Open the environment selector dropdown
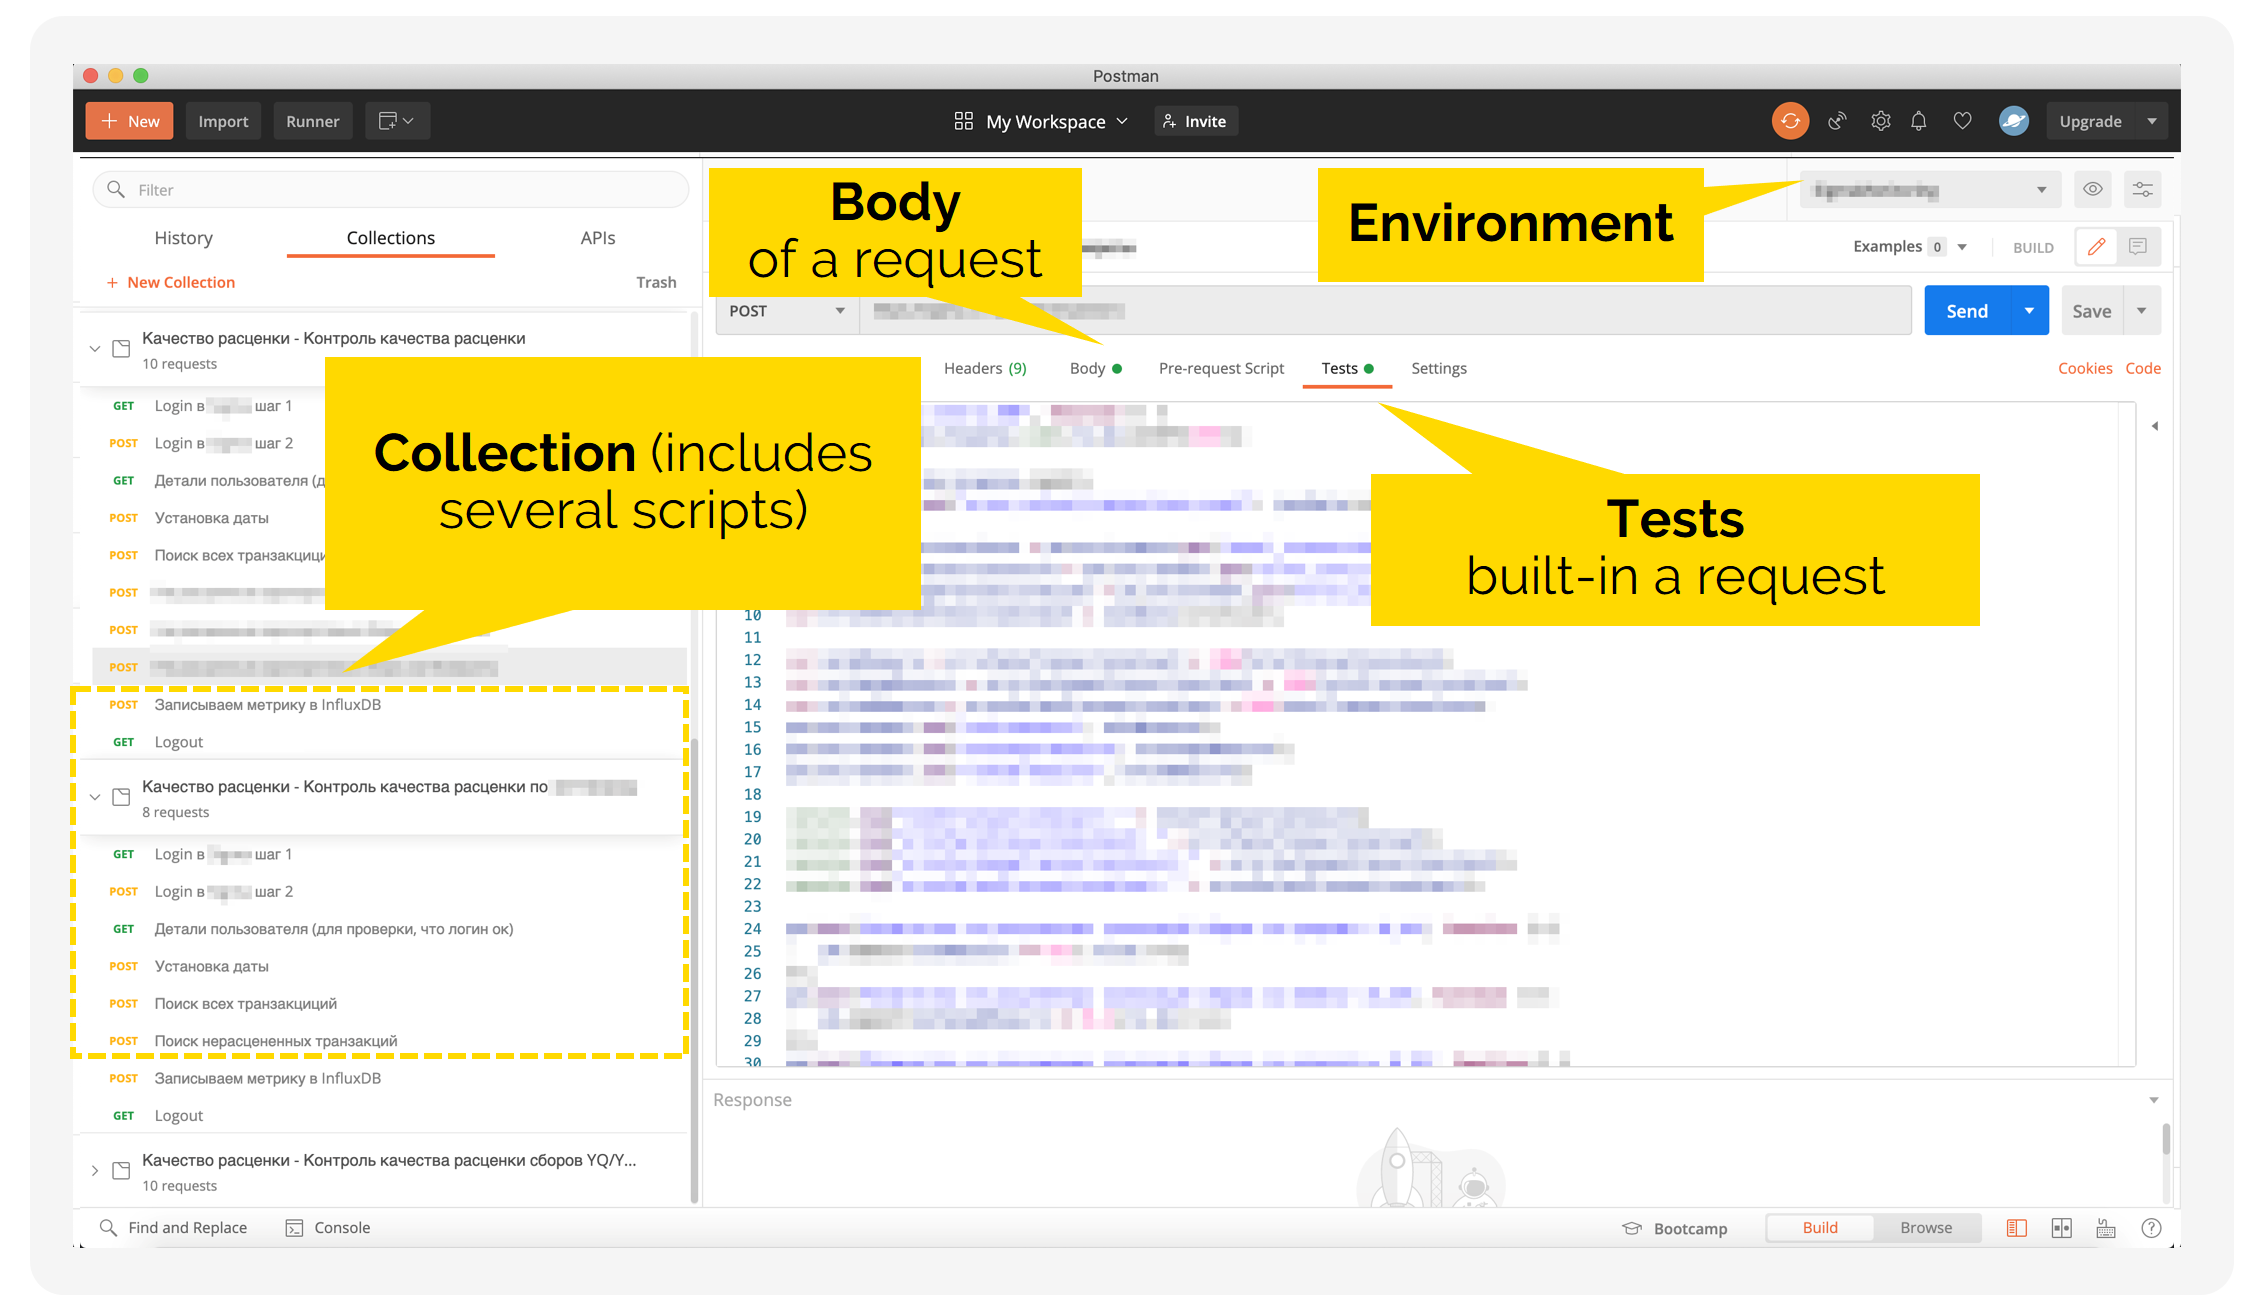 (x=1930, y=189)
